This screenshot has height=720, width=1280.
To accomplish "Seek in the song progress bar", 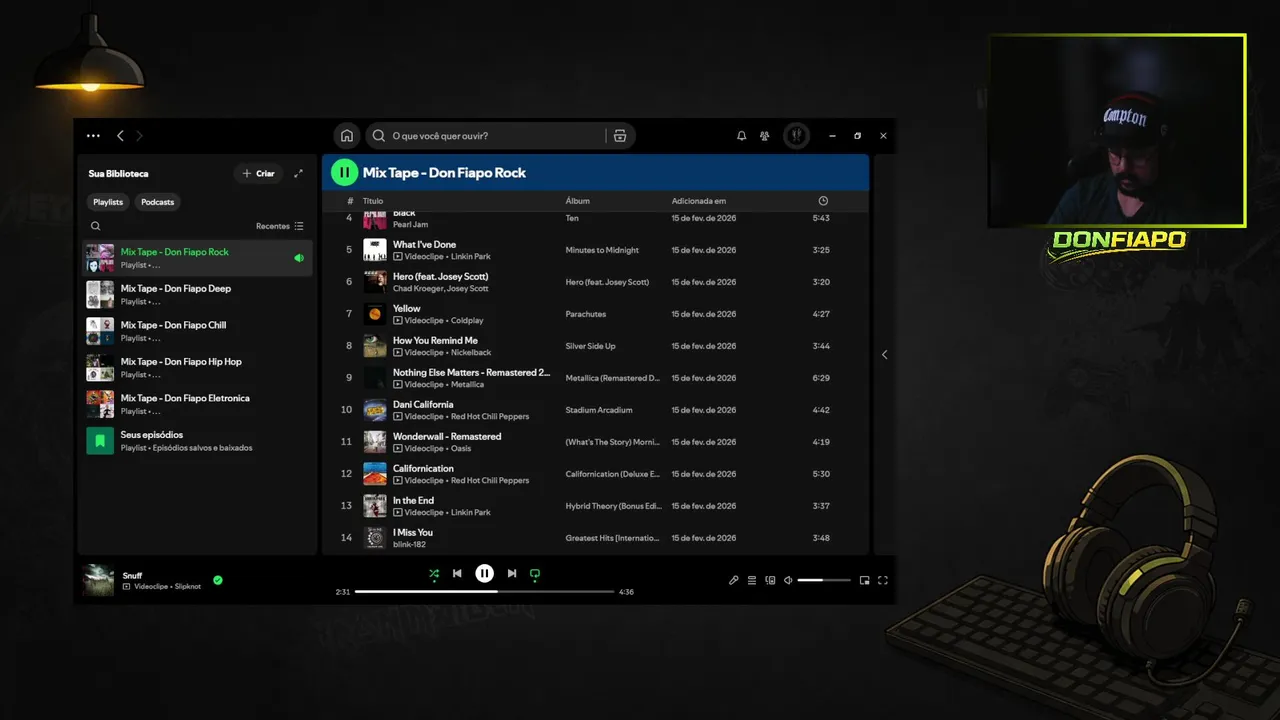I will pyautogui.click(x=484, y=592).
